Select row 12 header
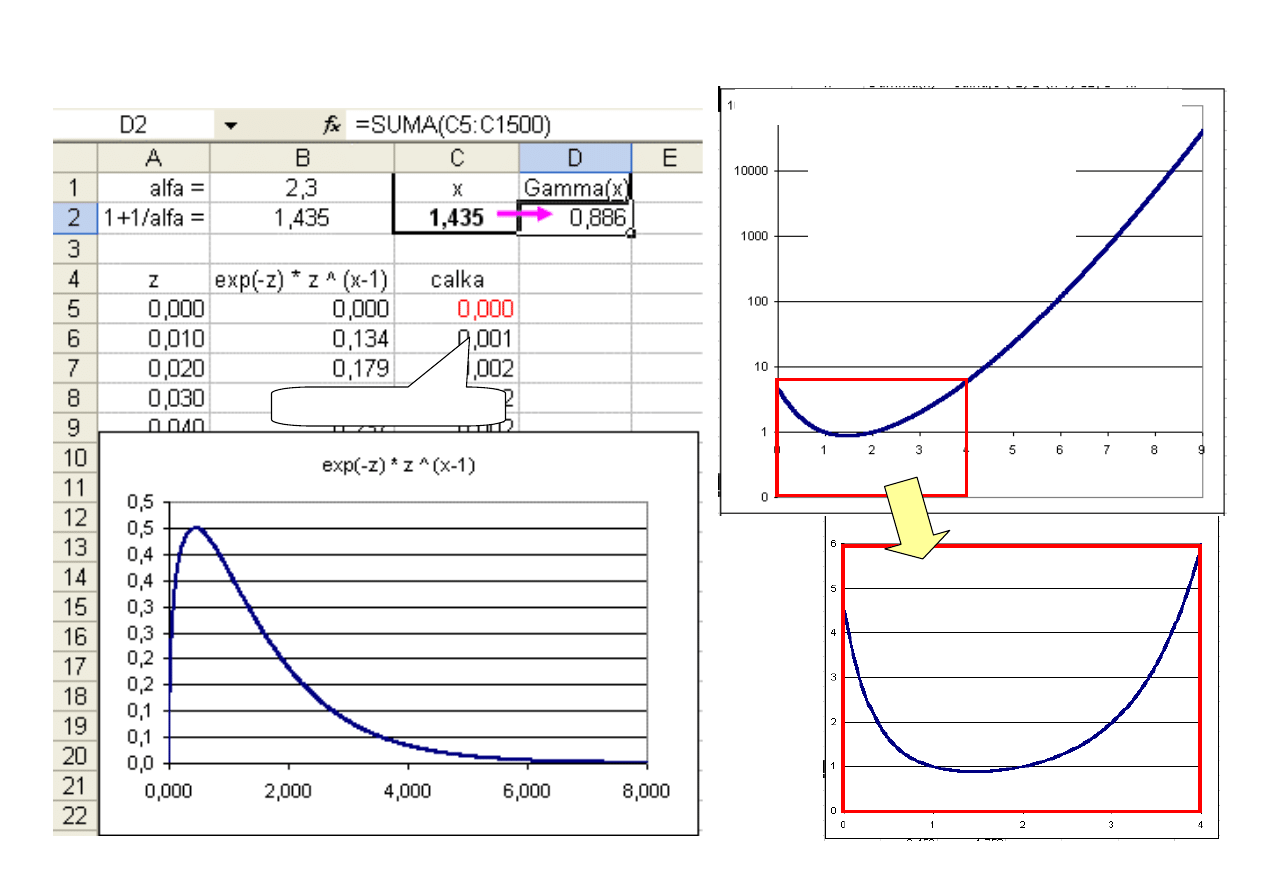The width and height of the screenshot is (1263, 893). pyautogui.click(x=75, y=517)
